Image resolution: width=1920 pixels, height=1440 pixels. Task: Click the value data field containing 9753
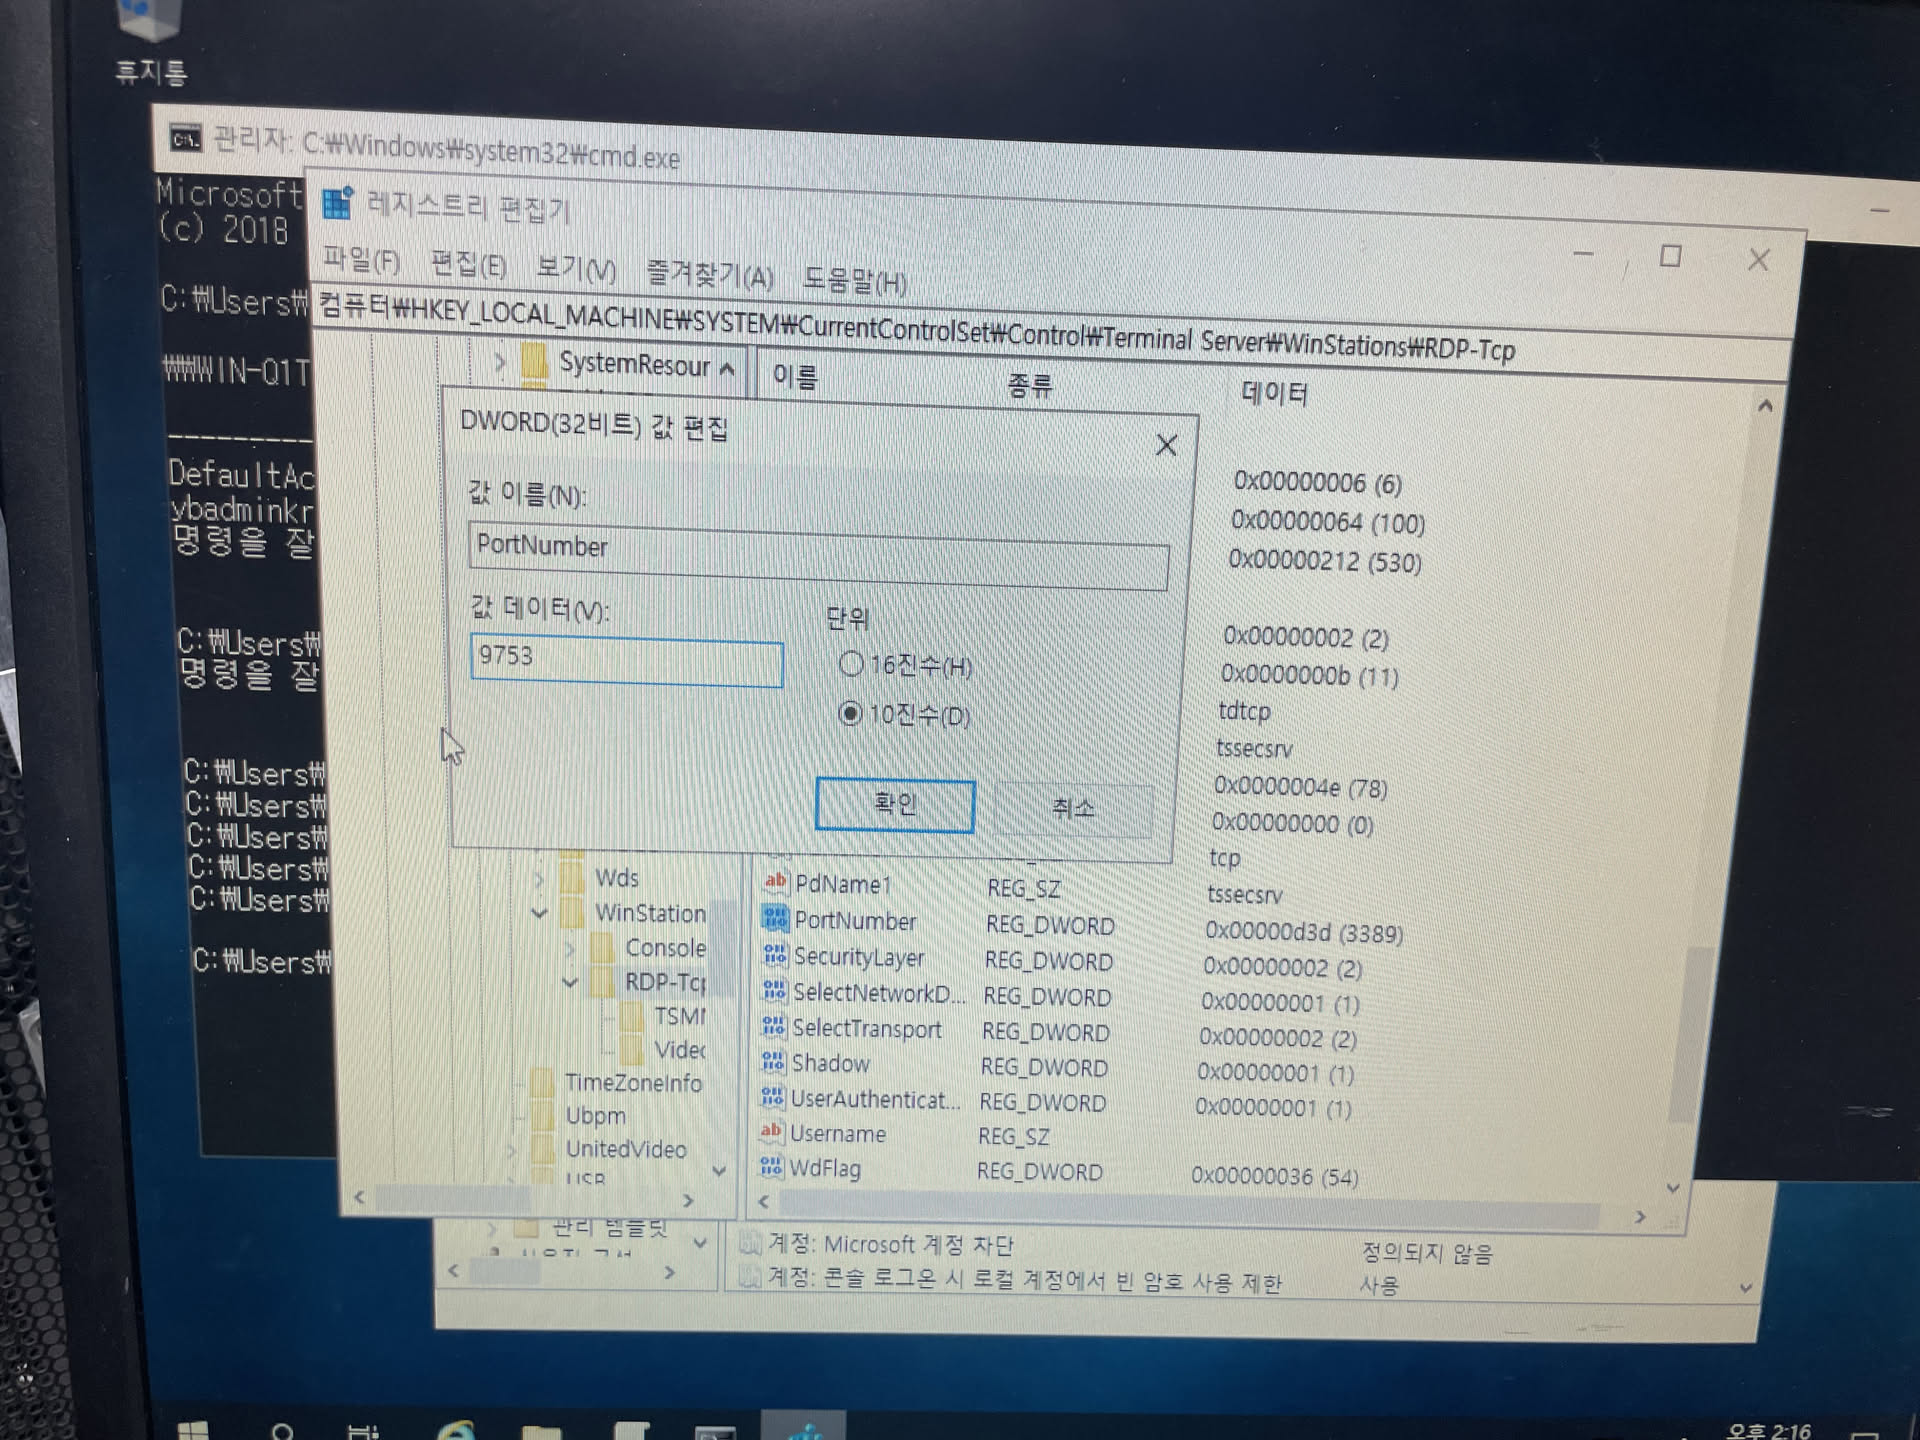pyautogui.click(x=626, y=661)
